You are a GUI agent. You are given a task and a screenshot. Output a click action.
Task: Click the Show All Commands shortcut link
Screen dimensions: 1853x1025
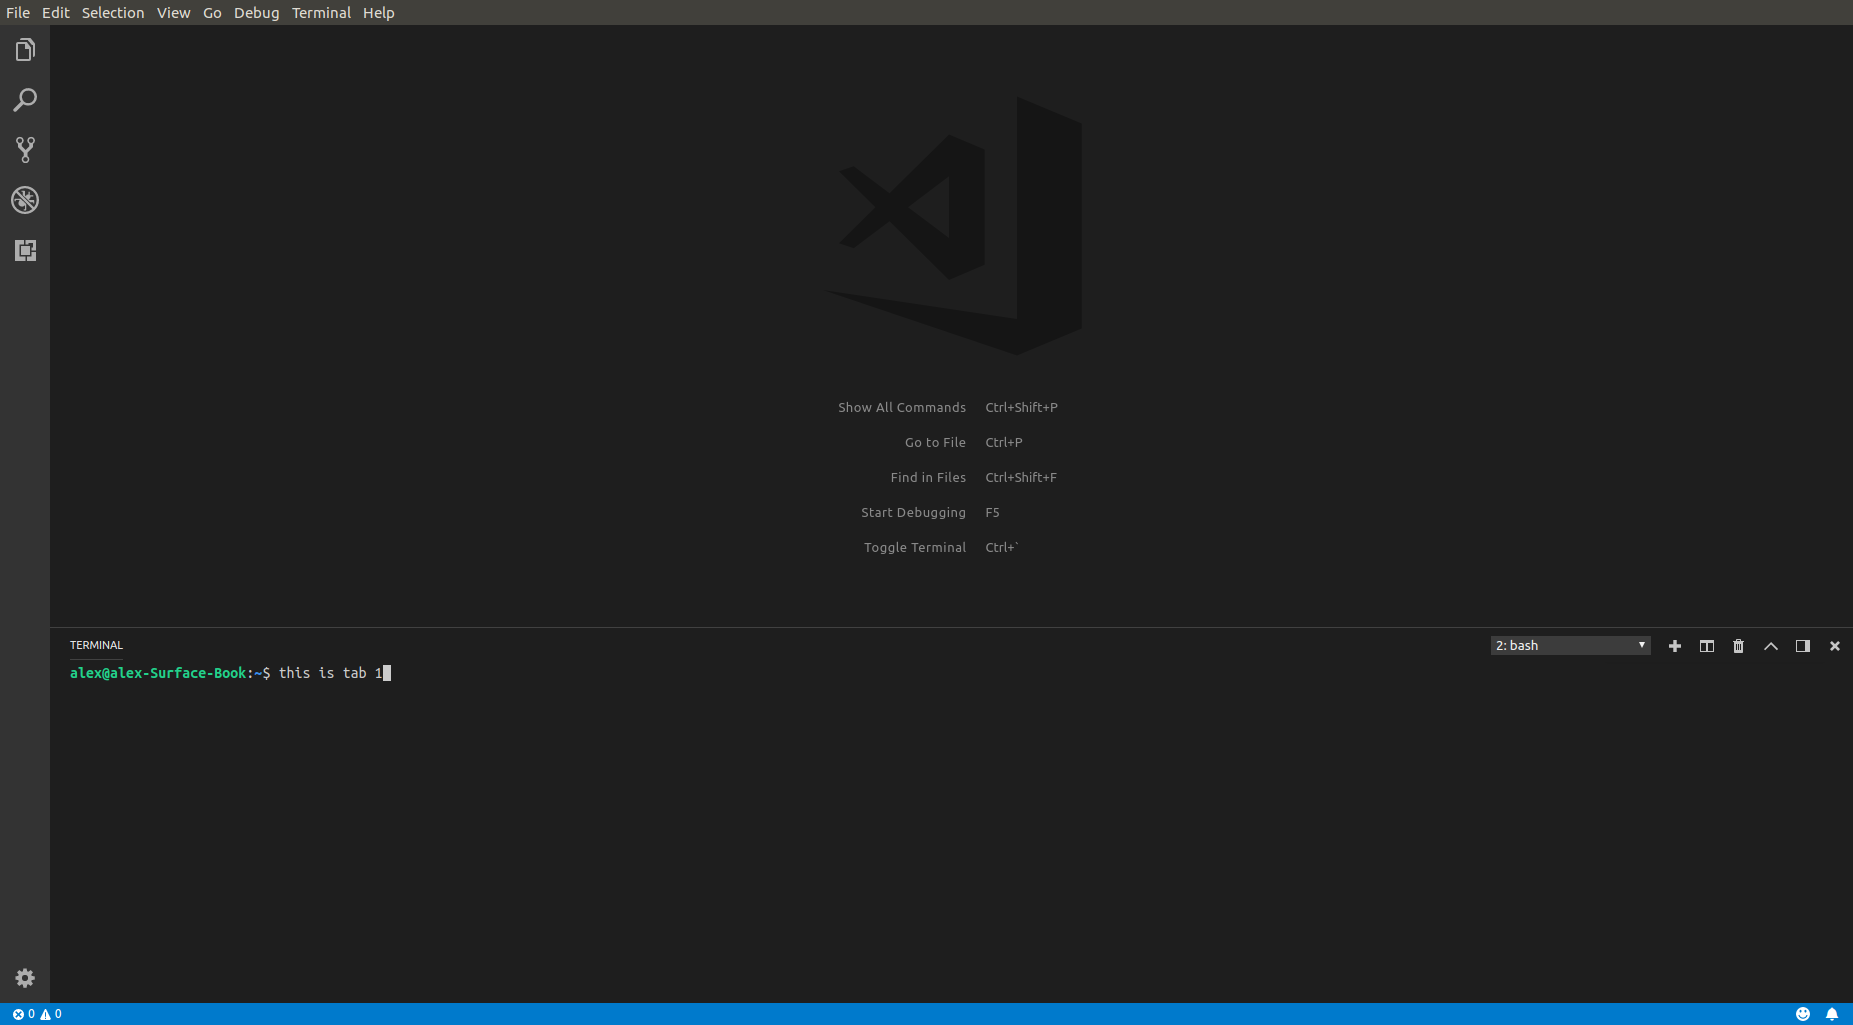pyautogui.click(x=901, y=407)
